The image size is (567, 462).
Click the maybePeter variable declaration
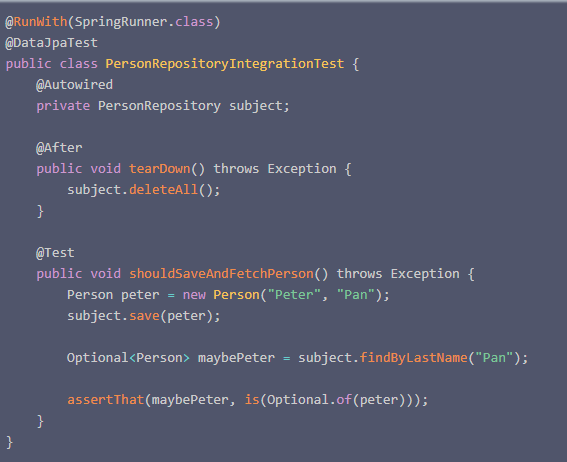click(x=236, y=358)
